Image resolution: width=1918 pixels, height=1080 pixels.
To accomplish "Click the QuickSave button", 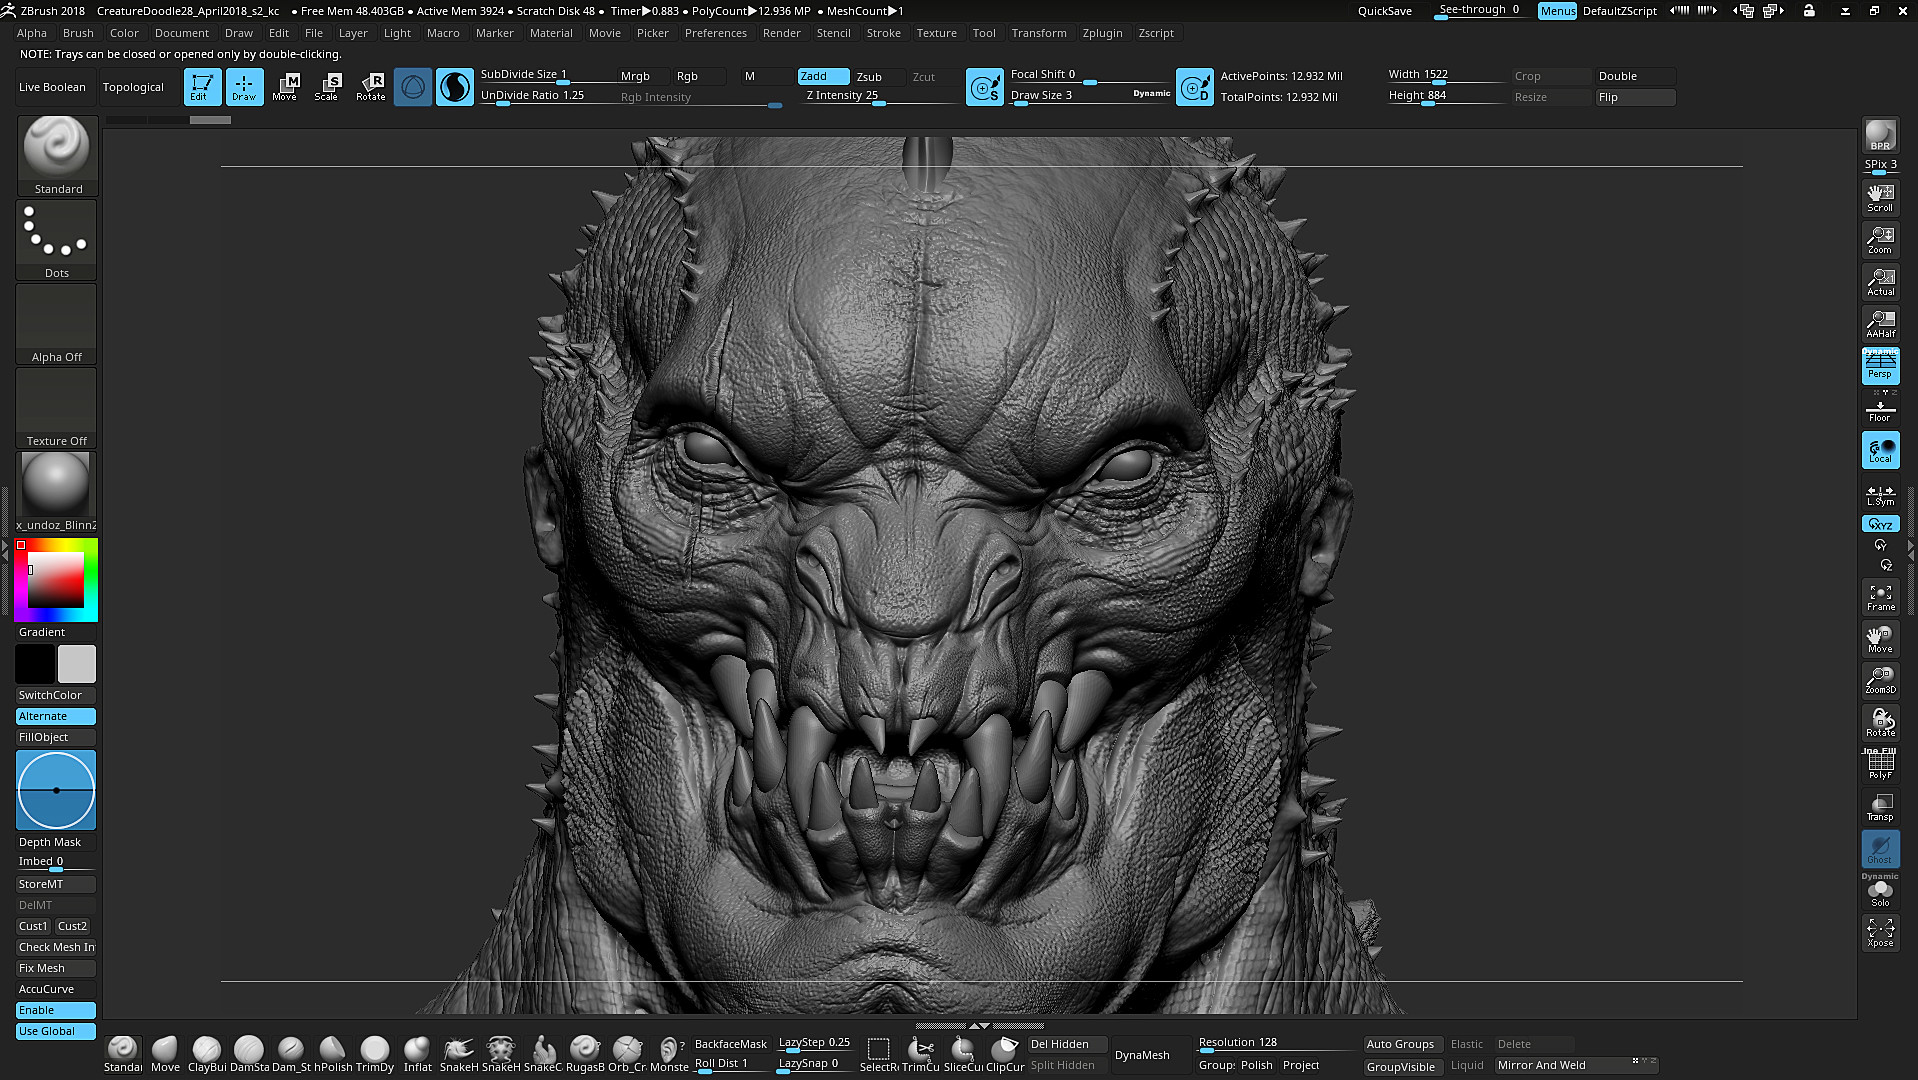I will click(1384, 11).
